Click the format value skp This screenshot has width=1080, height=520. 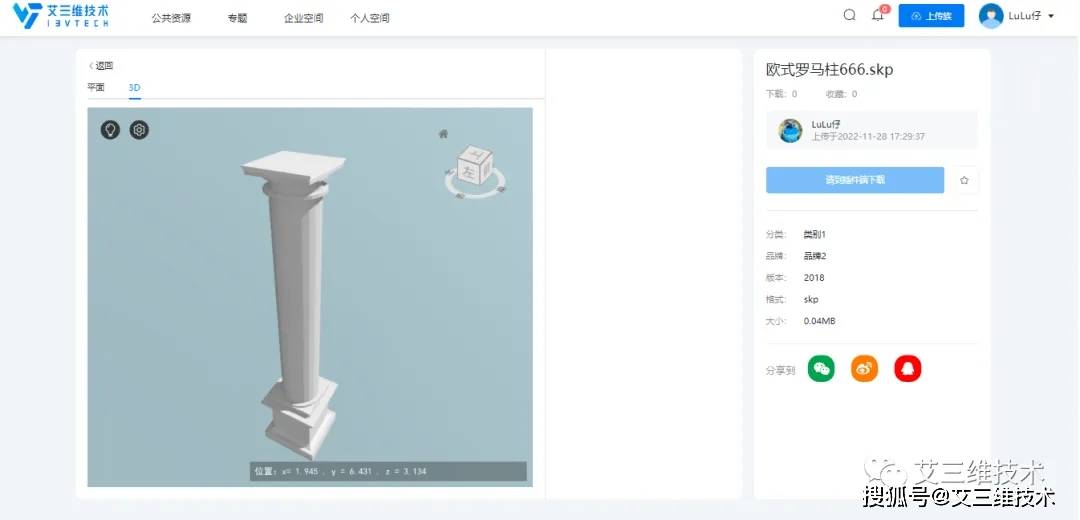tap(811, 300)
